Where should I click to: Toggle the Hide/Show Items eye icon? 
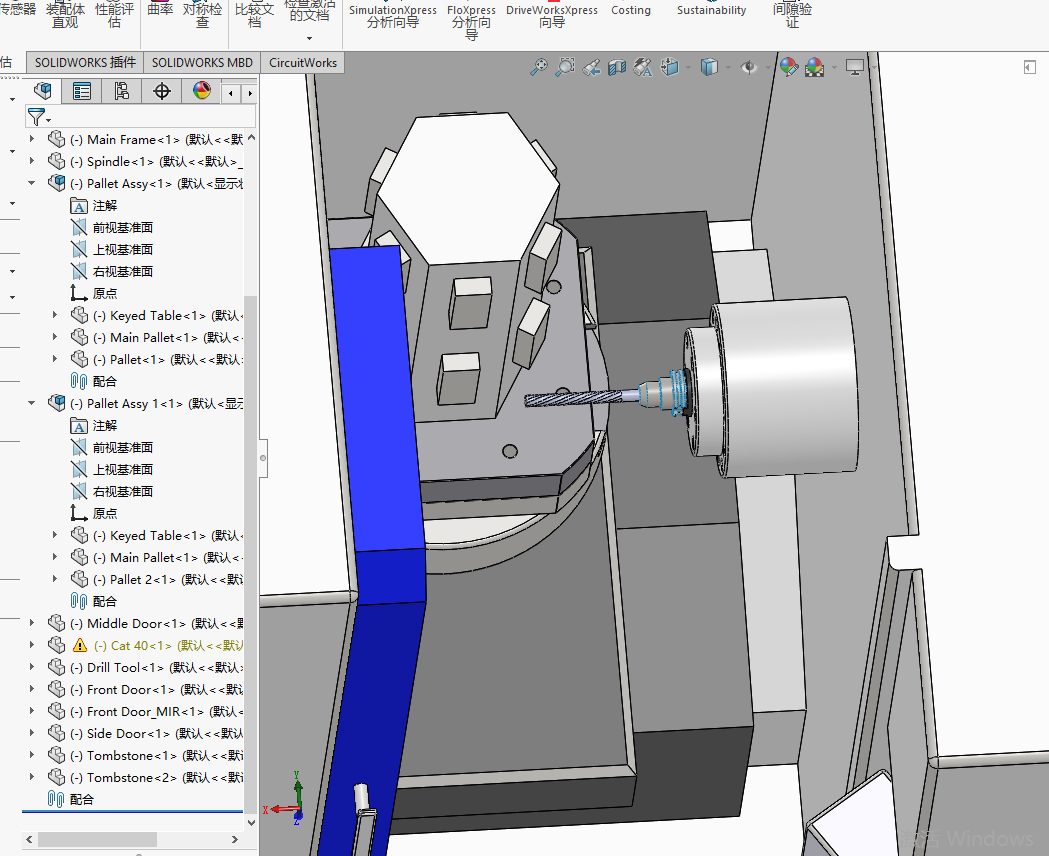(749, 67)
